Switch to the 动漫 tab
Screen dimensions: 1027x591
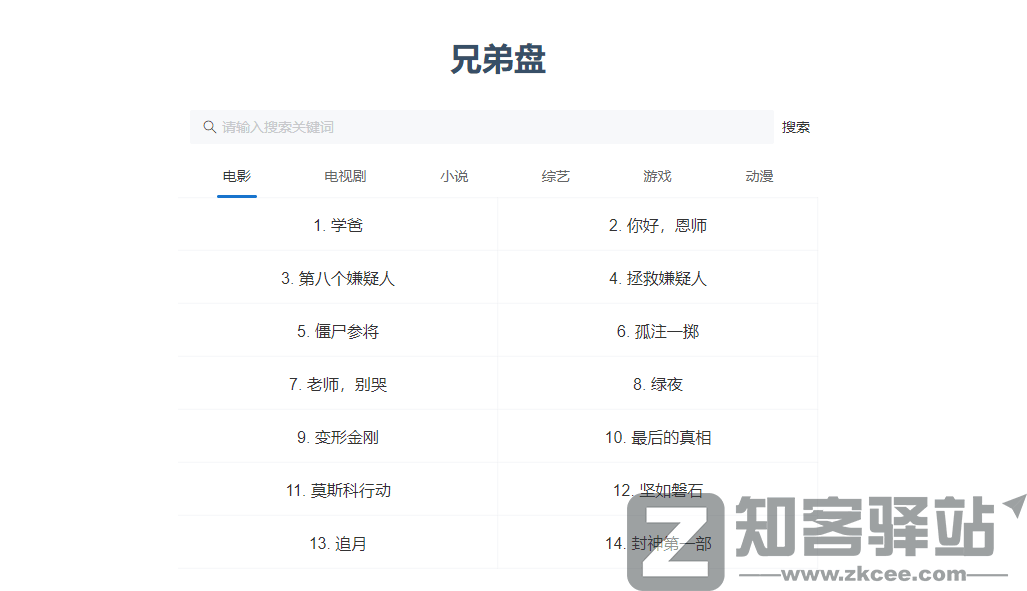tap(759, 175)
